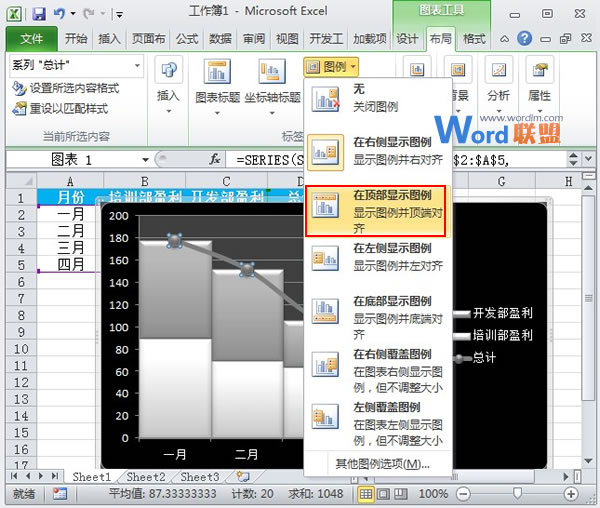
Task: Click the fx insert function icon
Action: tap(214, 160)
